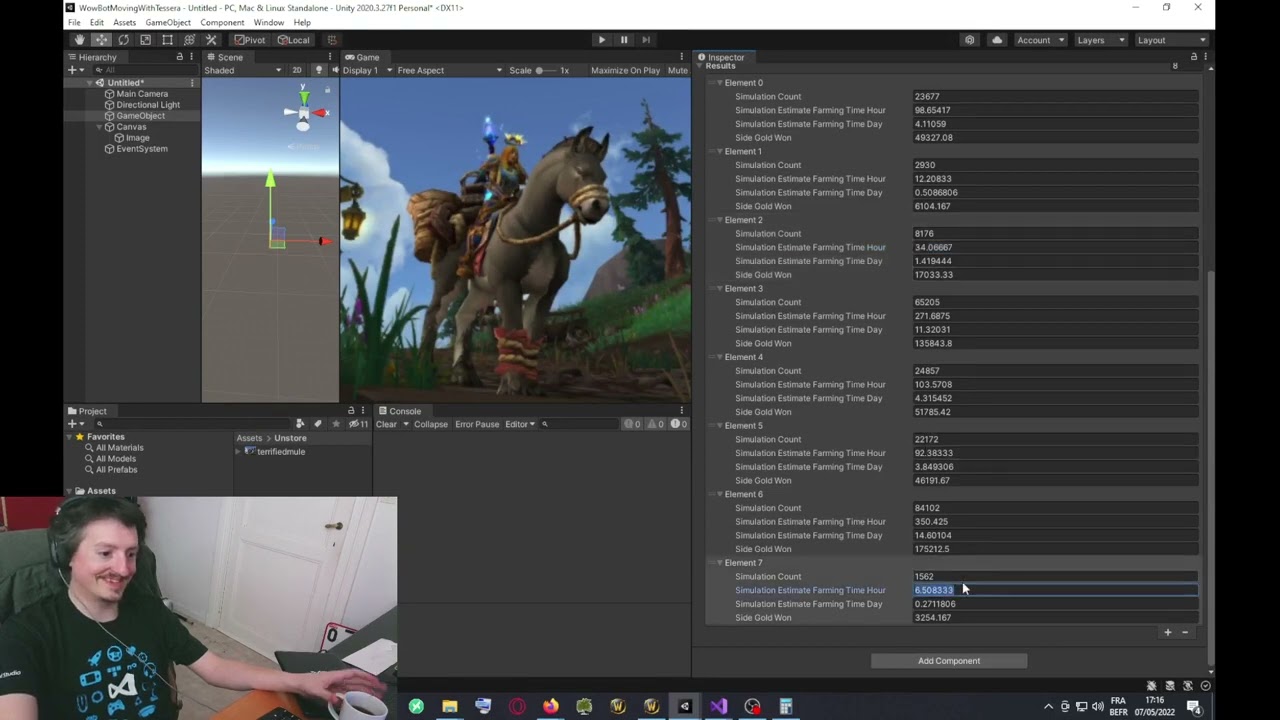Viewport: 1280px width, 720px height.
Task: Toggle hidden packages visibility count
Action: point(358,424)
